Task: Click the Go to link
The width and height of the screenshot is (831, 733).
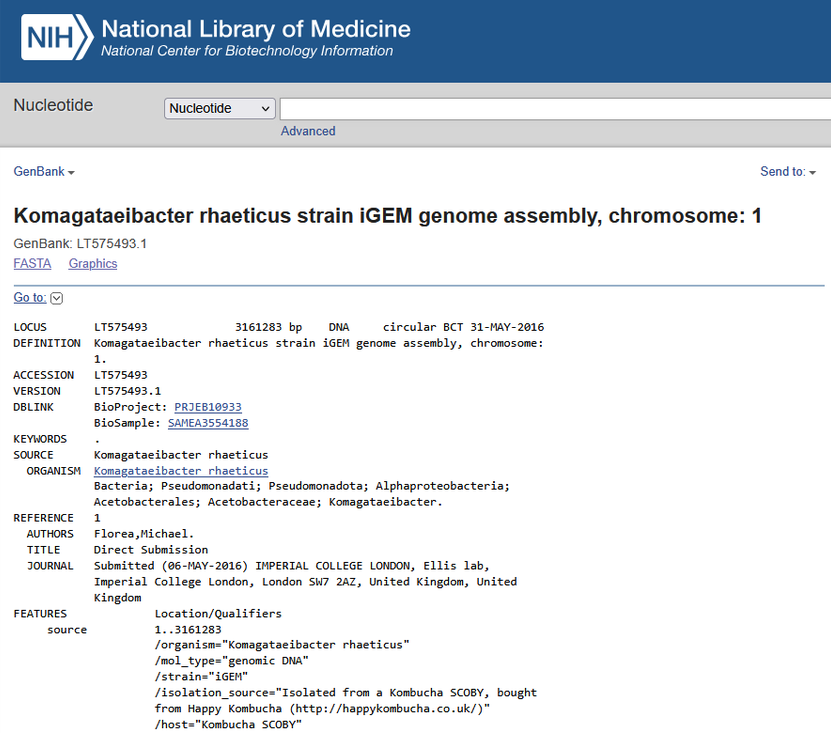Action: [x=30, y=297]
